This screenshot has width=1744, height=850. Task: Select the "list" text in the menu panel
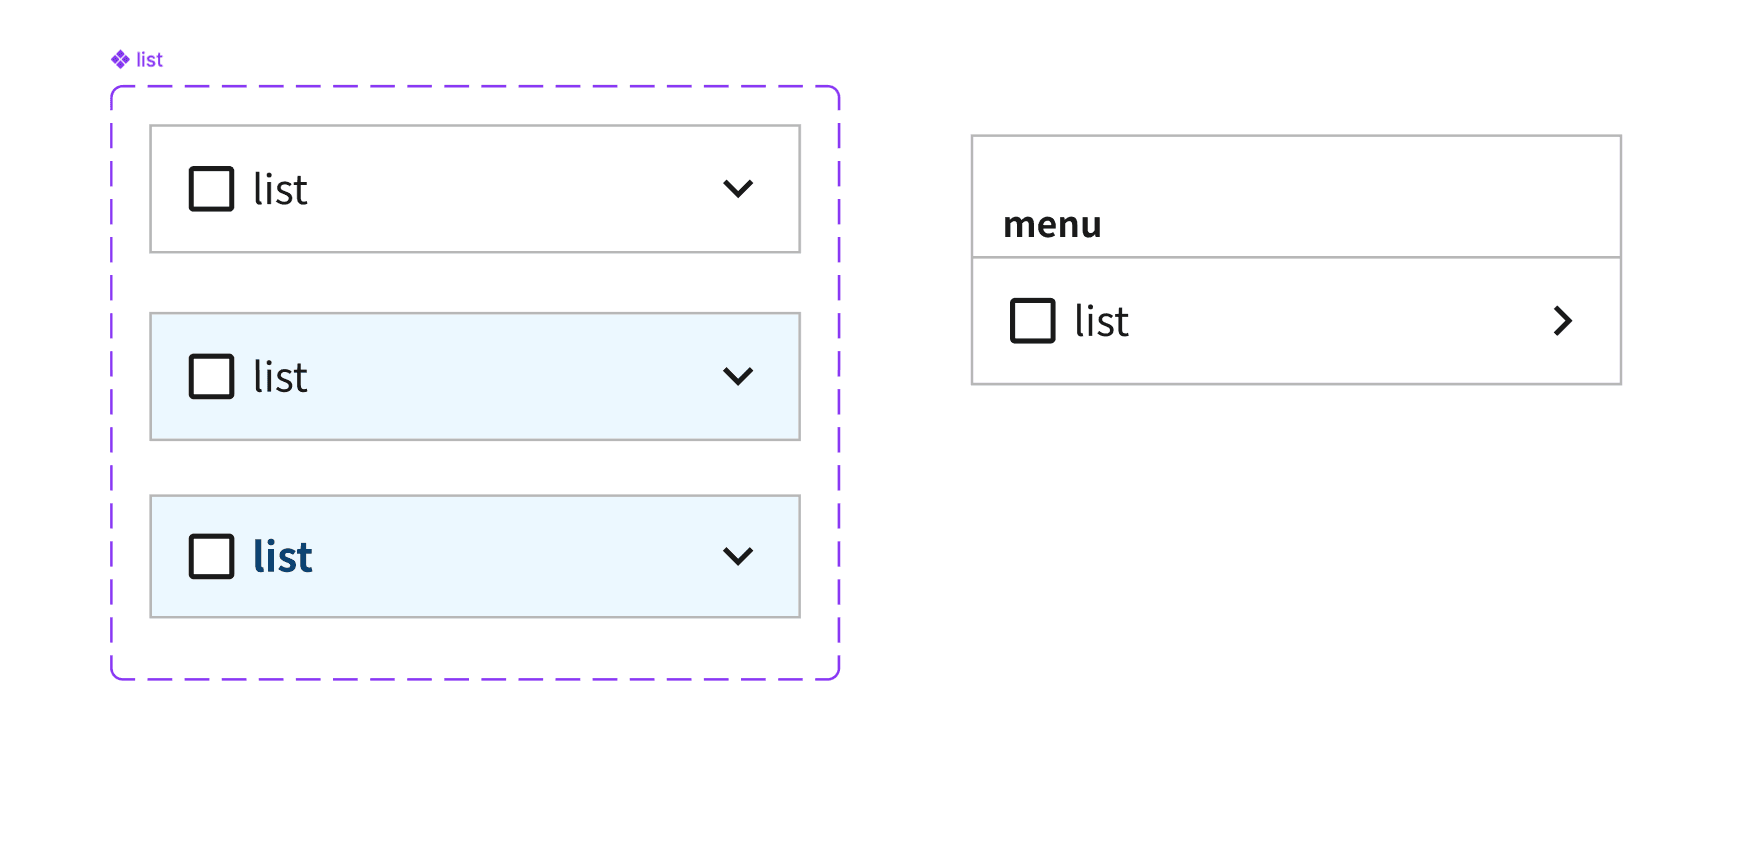click(x=1101, y=322)
